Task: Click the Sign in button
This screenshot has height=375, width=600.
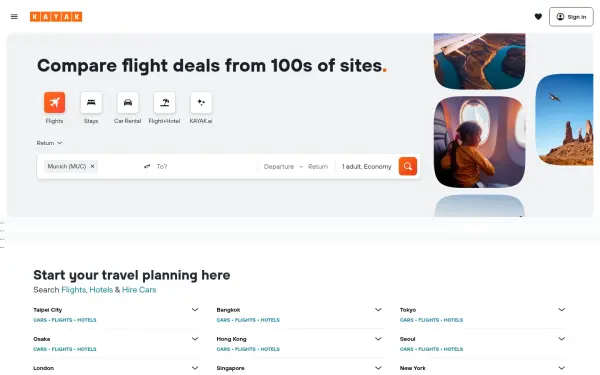Action: tap(571, 17)
